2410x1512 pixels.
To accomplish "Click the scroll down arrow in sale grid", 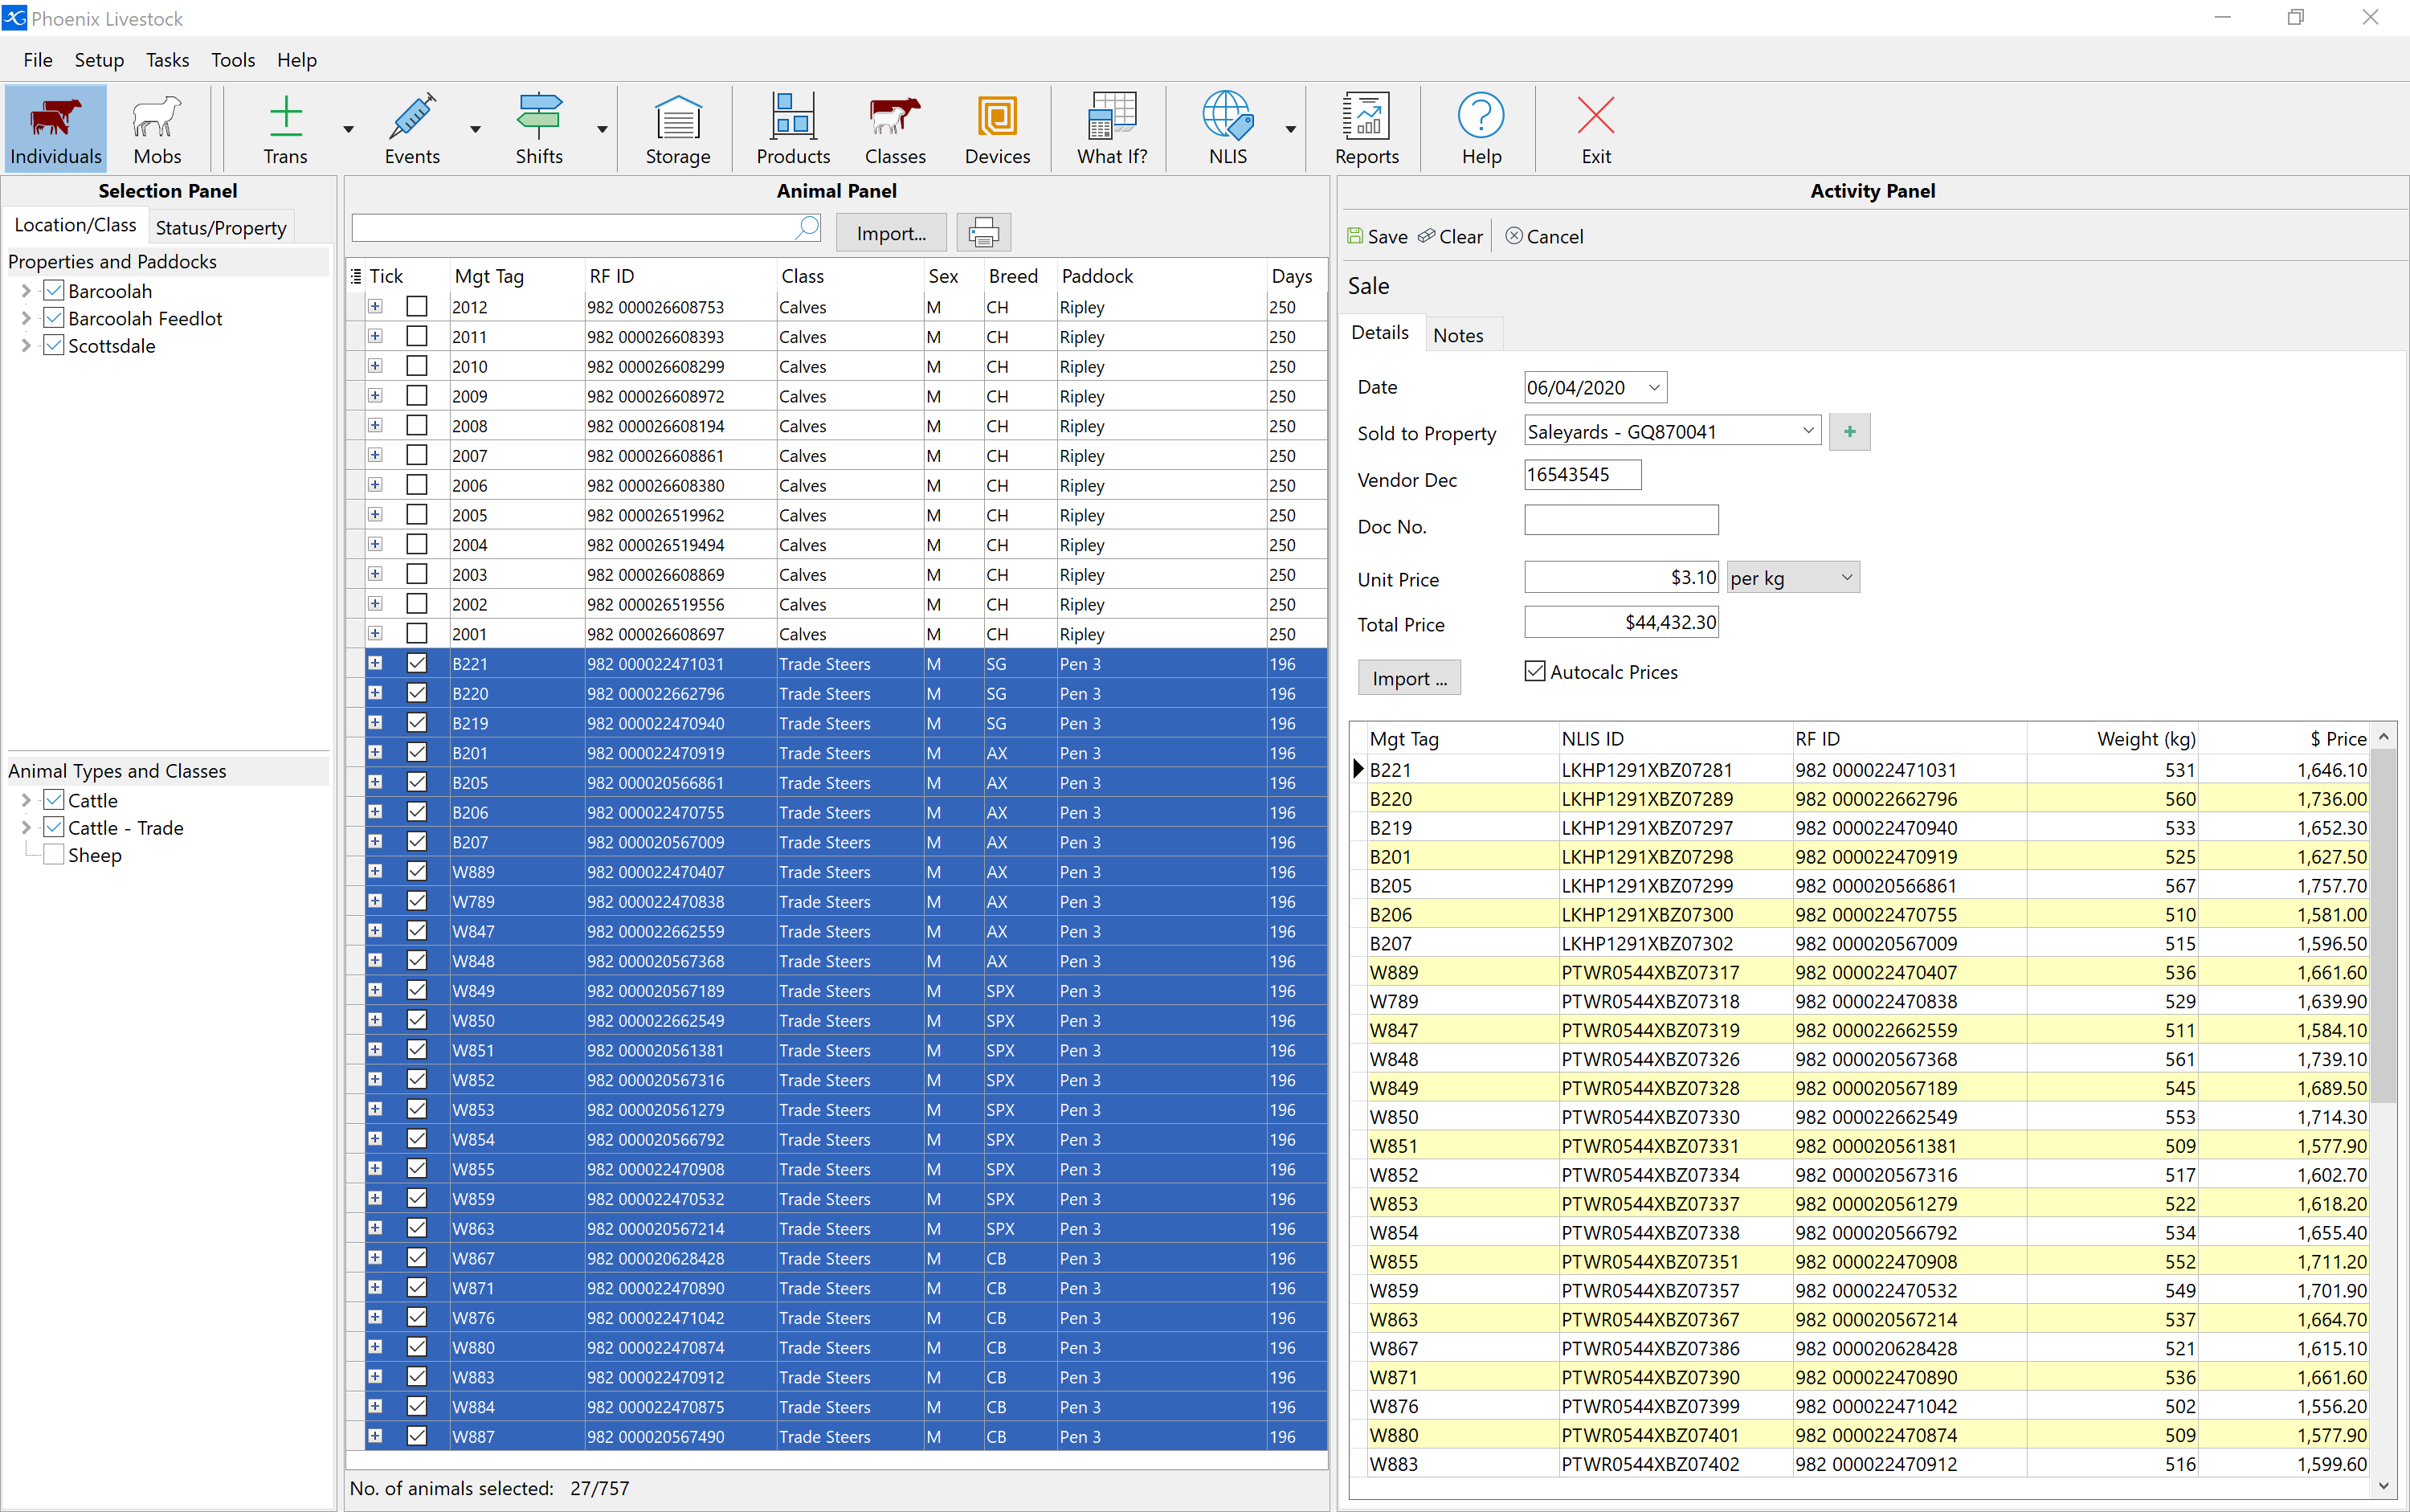I will click(x=2384, y=1485).
